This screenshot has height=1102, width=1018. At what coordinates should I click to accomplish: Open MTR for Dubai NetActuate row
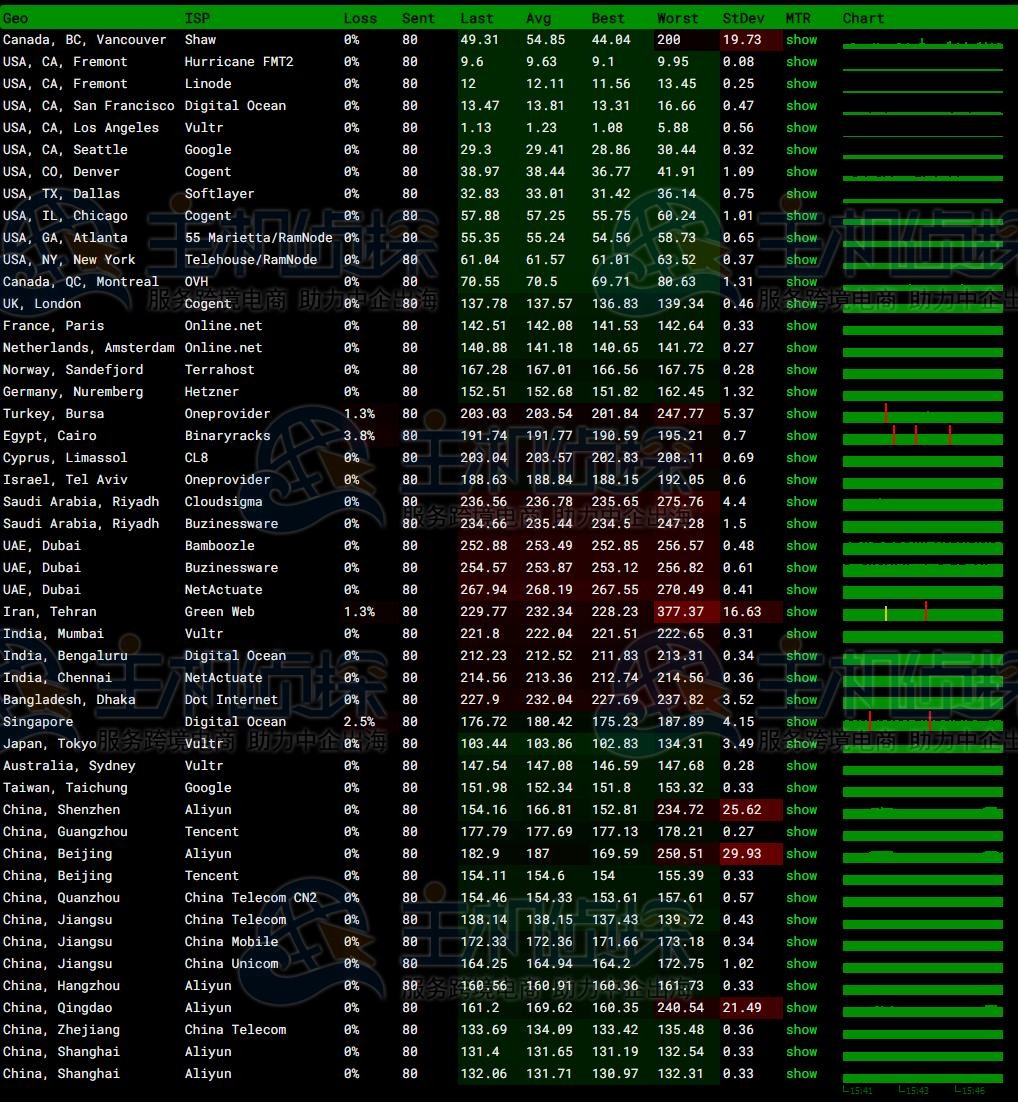click(801, 590)
